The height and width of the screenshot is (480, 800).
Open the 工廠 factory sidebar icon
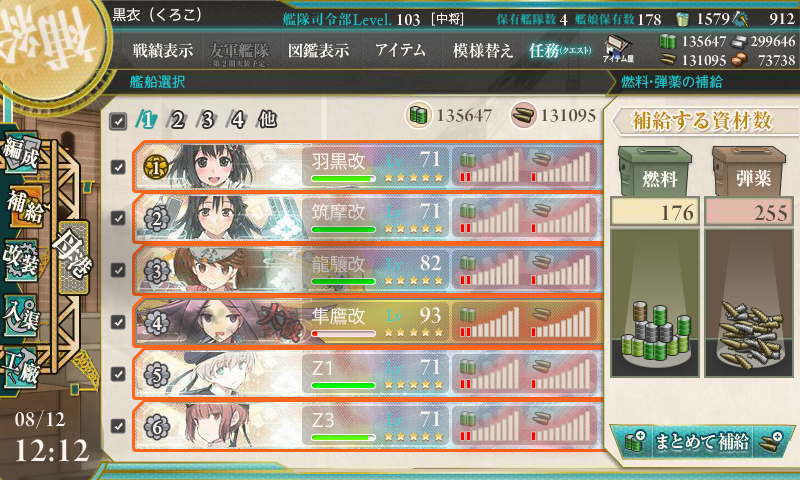point(21,368)
